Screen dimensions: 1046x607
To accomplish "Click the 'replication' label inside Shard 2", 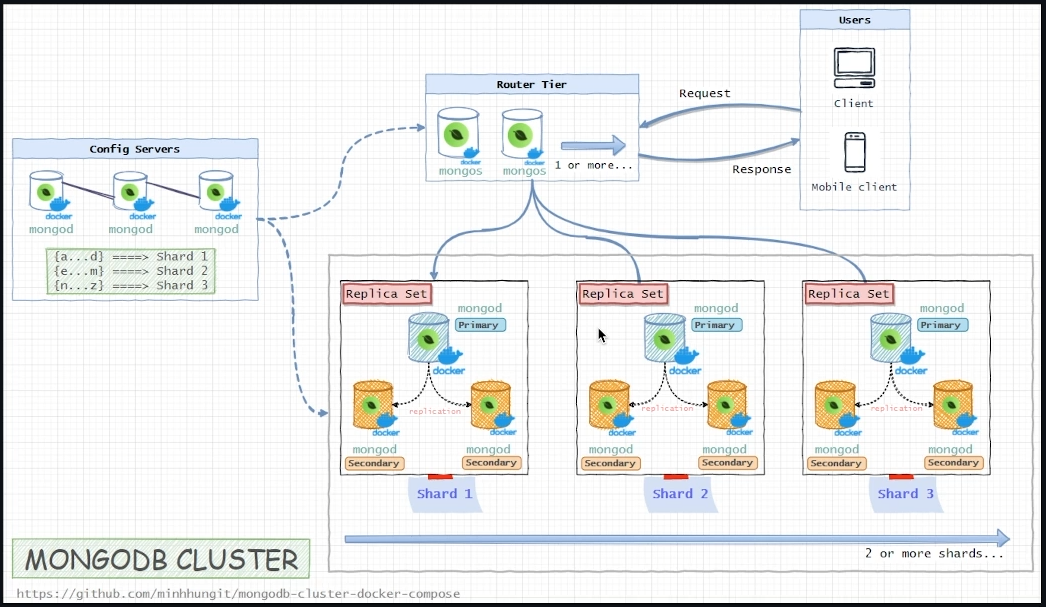I will (x=668, y=408).
